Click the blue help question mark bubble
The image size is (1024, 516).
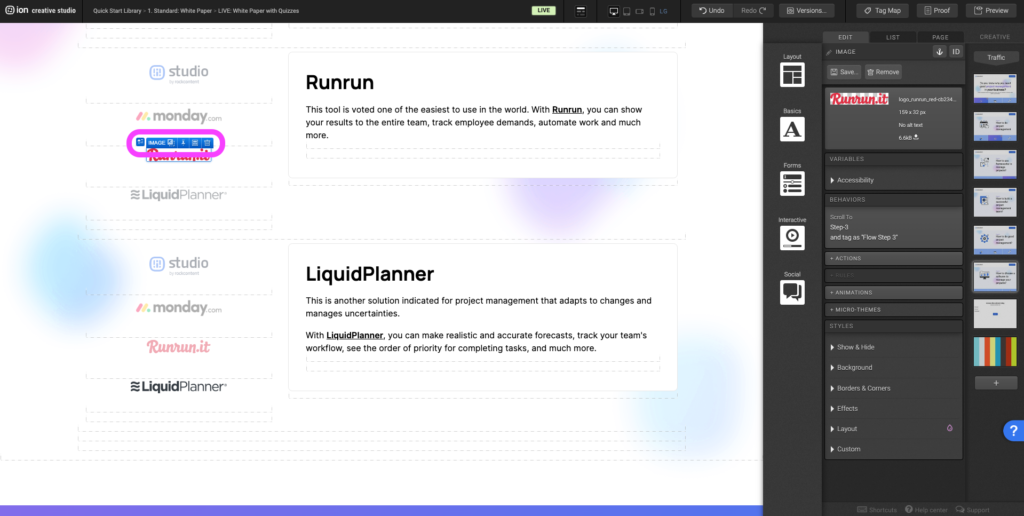tap(1011, 431)
